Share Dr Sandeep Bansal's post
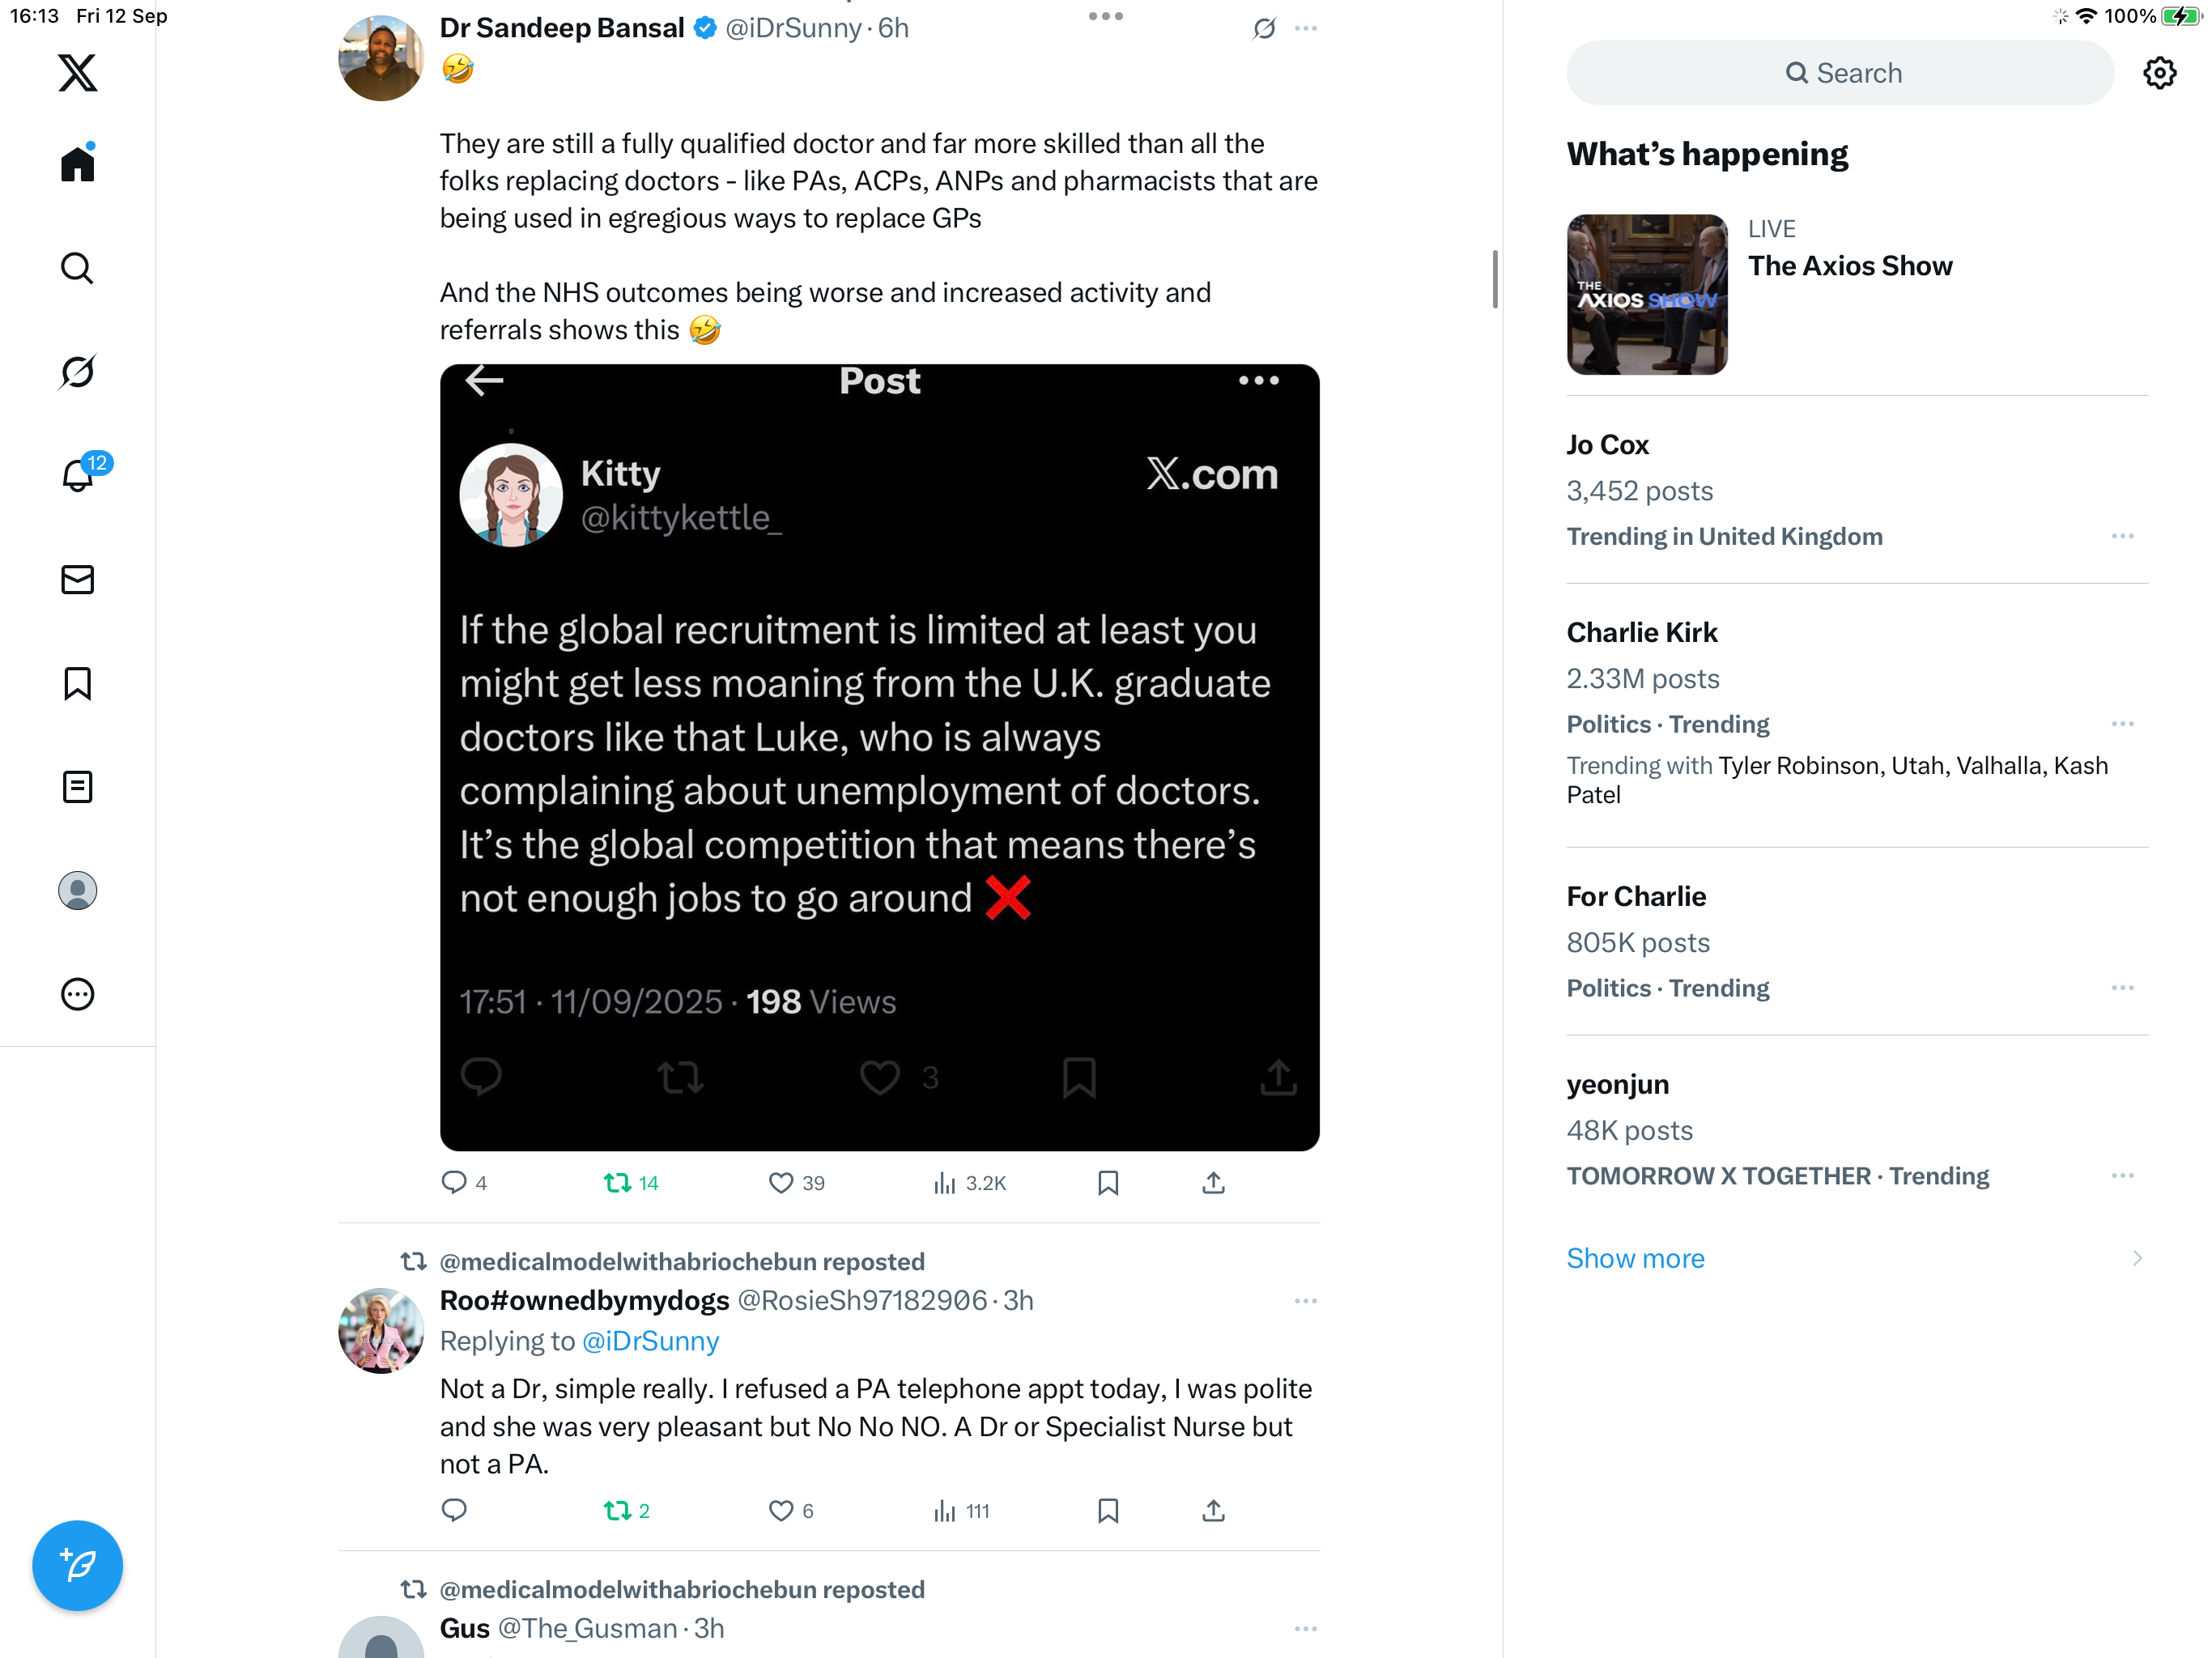Viewport: 2212px width, 1658px height. click(1213, 1183)
